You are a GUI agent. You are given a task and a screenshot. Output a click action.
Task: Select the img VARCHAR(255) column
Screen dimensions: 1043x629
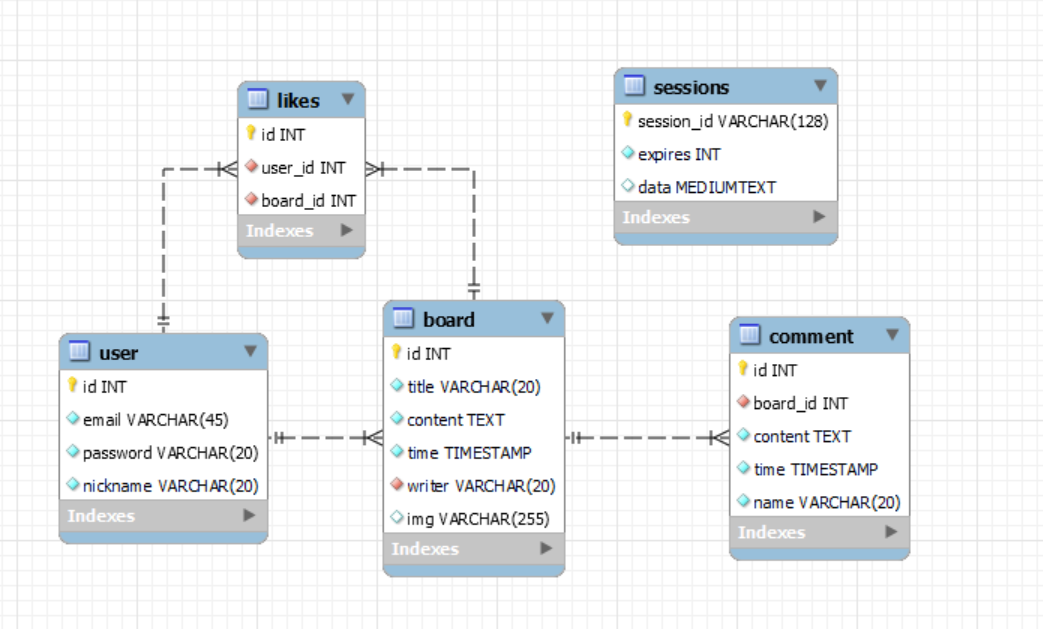(x=474, y=519)
